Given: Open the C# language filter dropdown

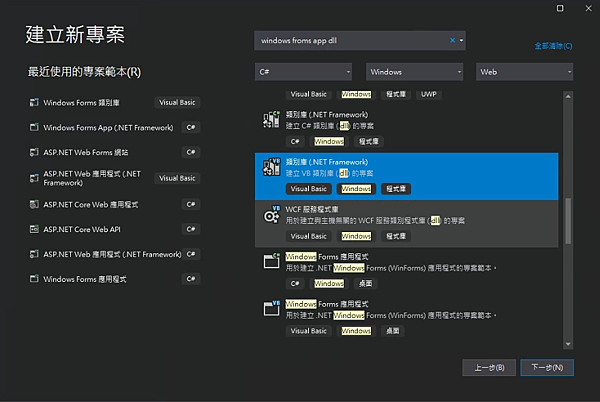Looking at the screenshot, I should coord(303,72).
